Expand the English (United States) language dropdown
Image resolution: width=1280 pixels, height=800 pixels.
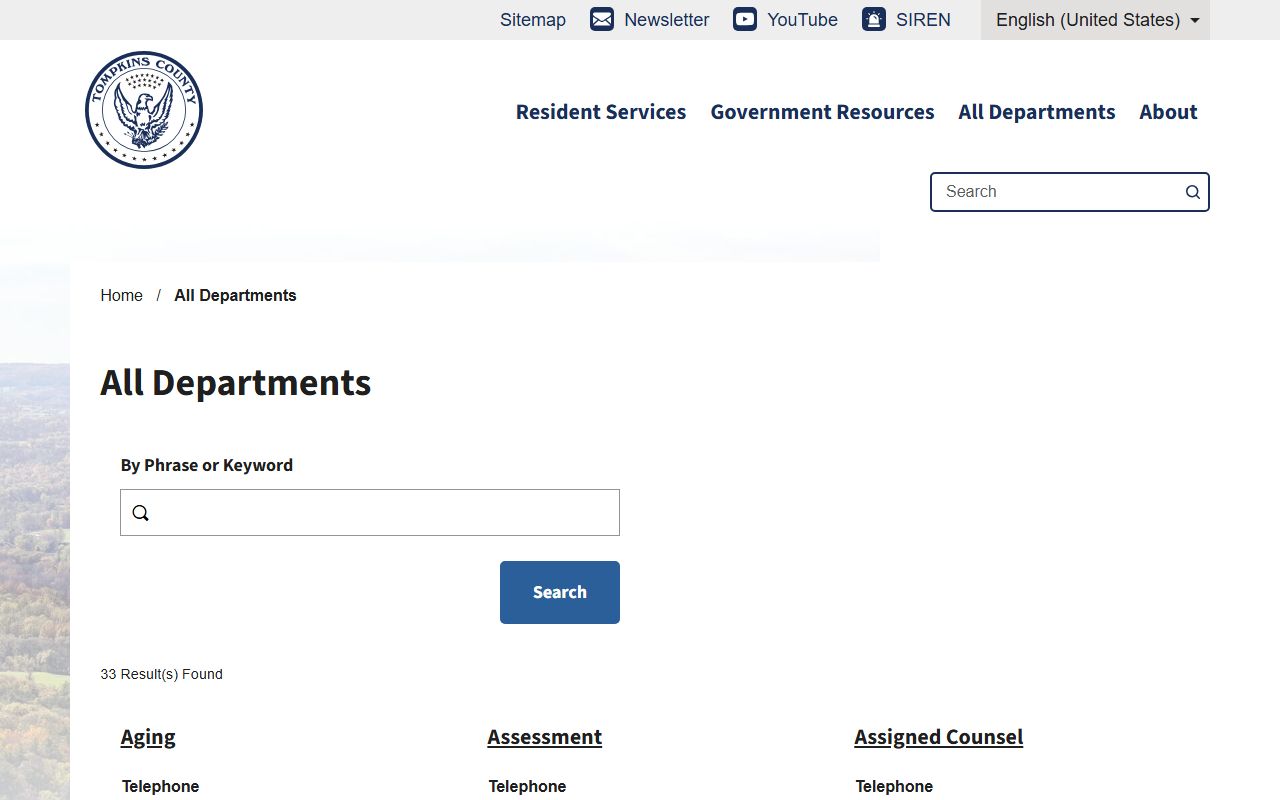[x=1095, y=20]
